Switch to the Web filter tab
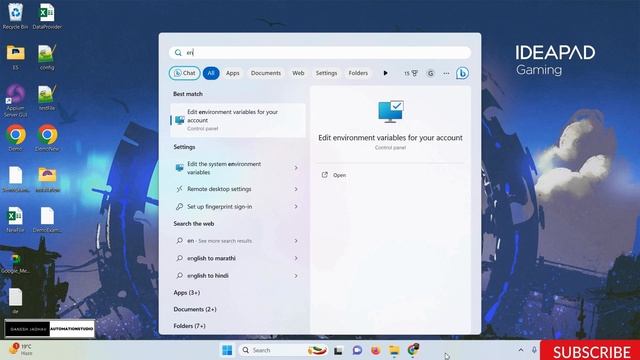 click(298, 73)
